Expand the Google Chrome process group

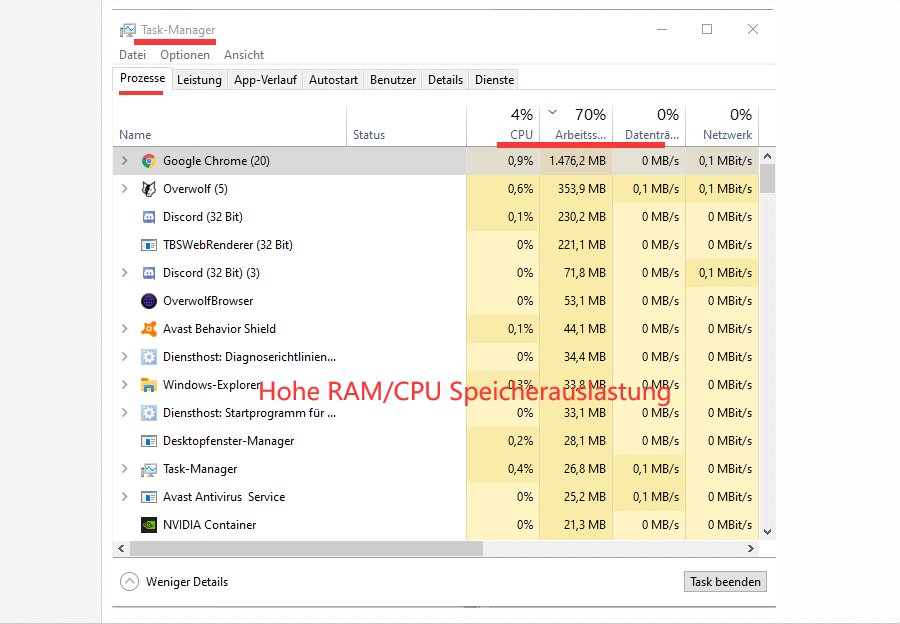[124, 160]
